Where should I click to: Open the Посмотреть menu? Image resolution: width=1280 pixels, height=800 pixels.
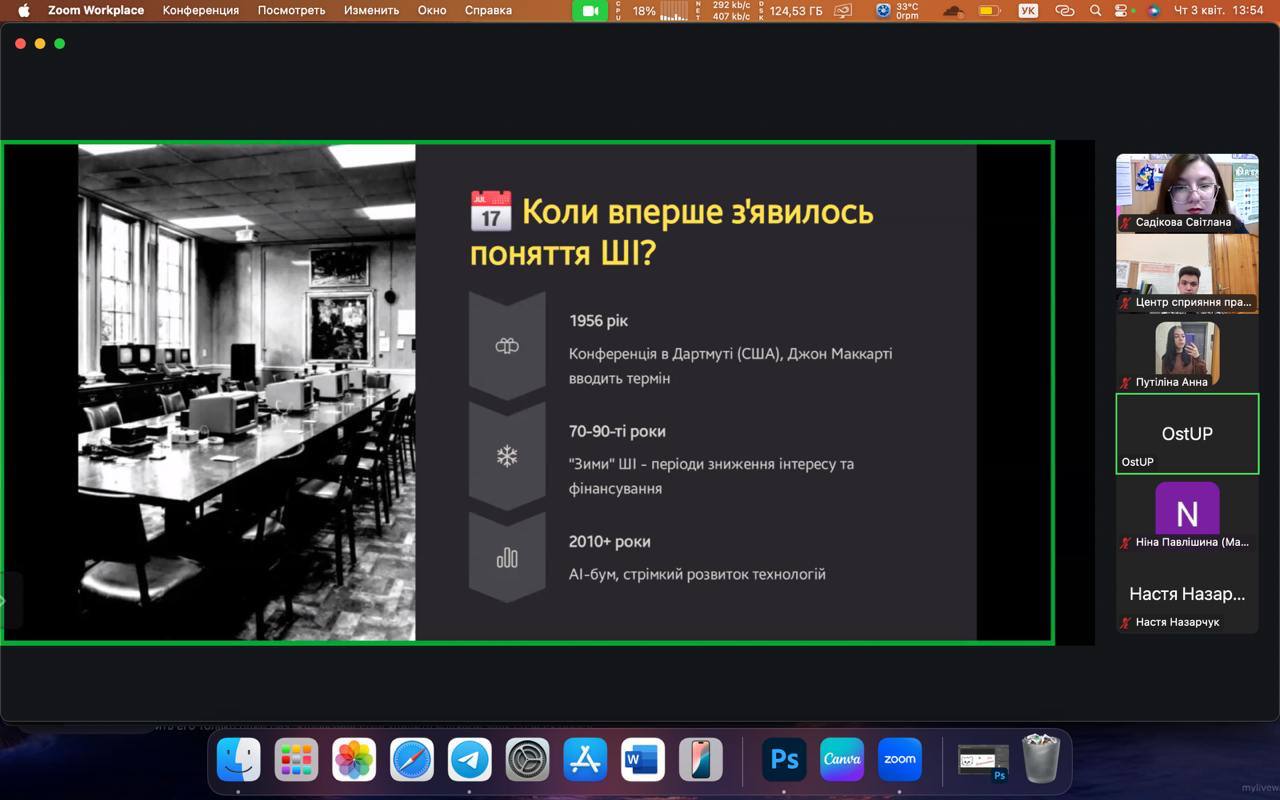[x=291, y=11]
